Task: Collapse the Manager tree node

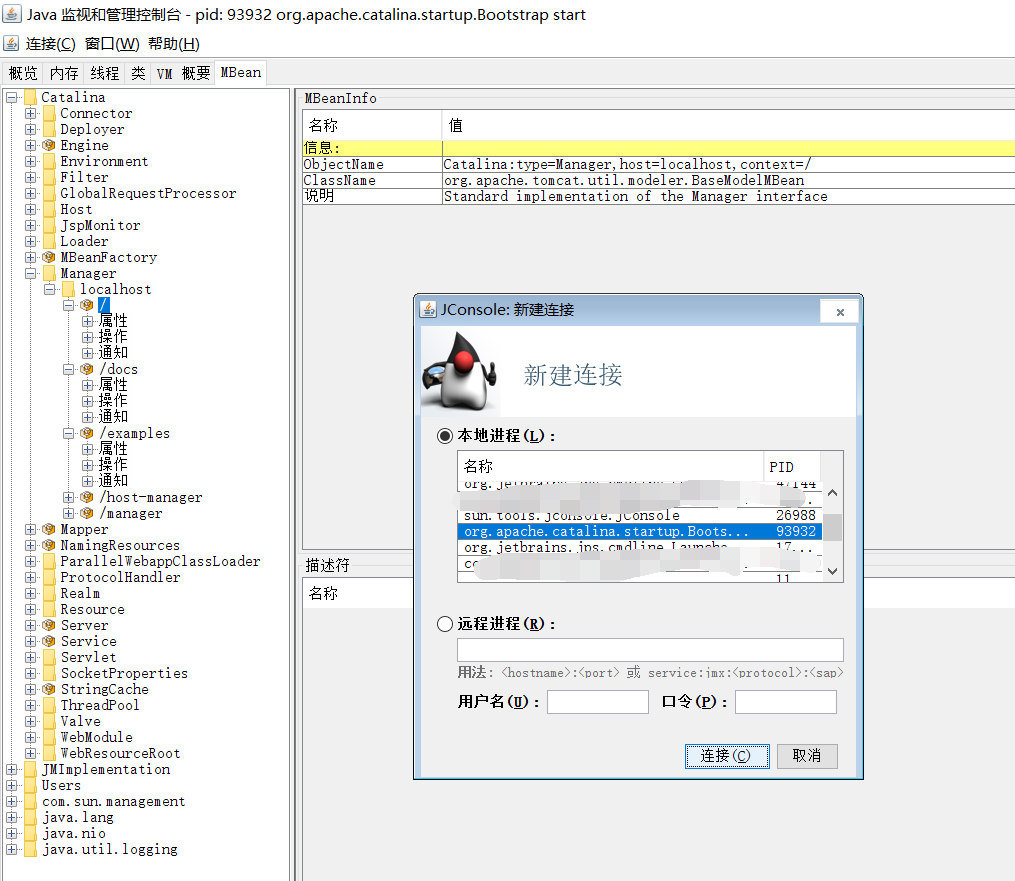Action: point(32,273)
